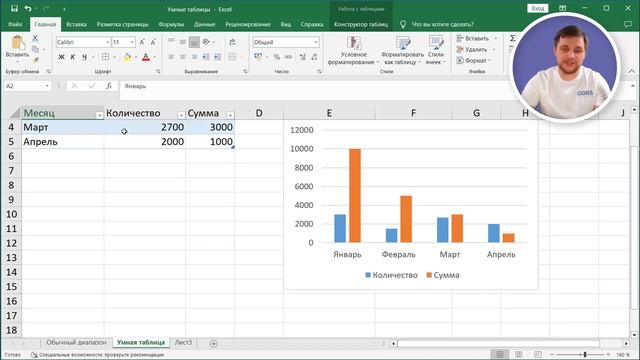Undo the last action
This screenshot has height=360, width=640.
(28, 9)
